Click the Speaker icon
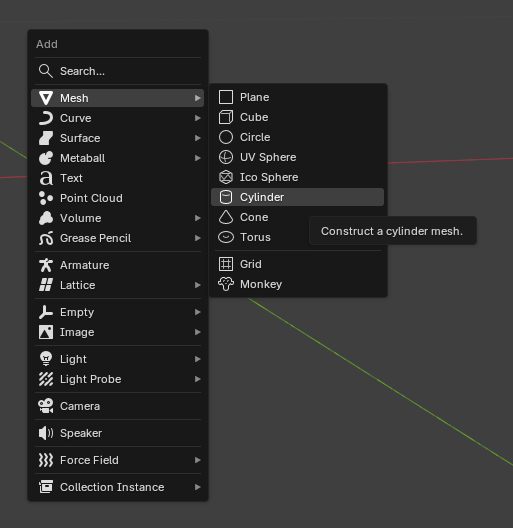The image size is (513, 528). coord(46,433)
